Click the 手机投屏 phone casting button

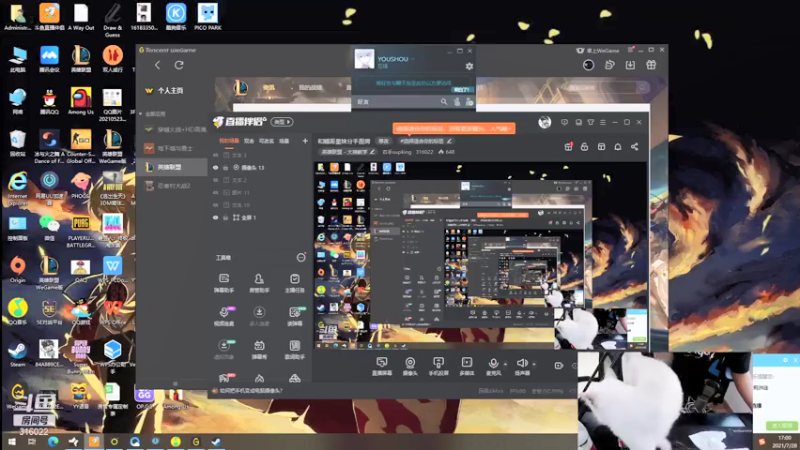click(438, 366)
